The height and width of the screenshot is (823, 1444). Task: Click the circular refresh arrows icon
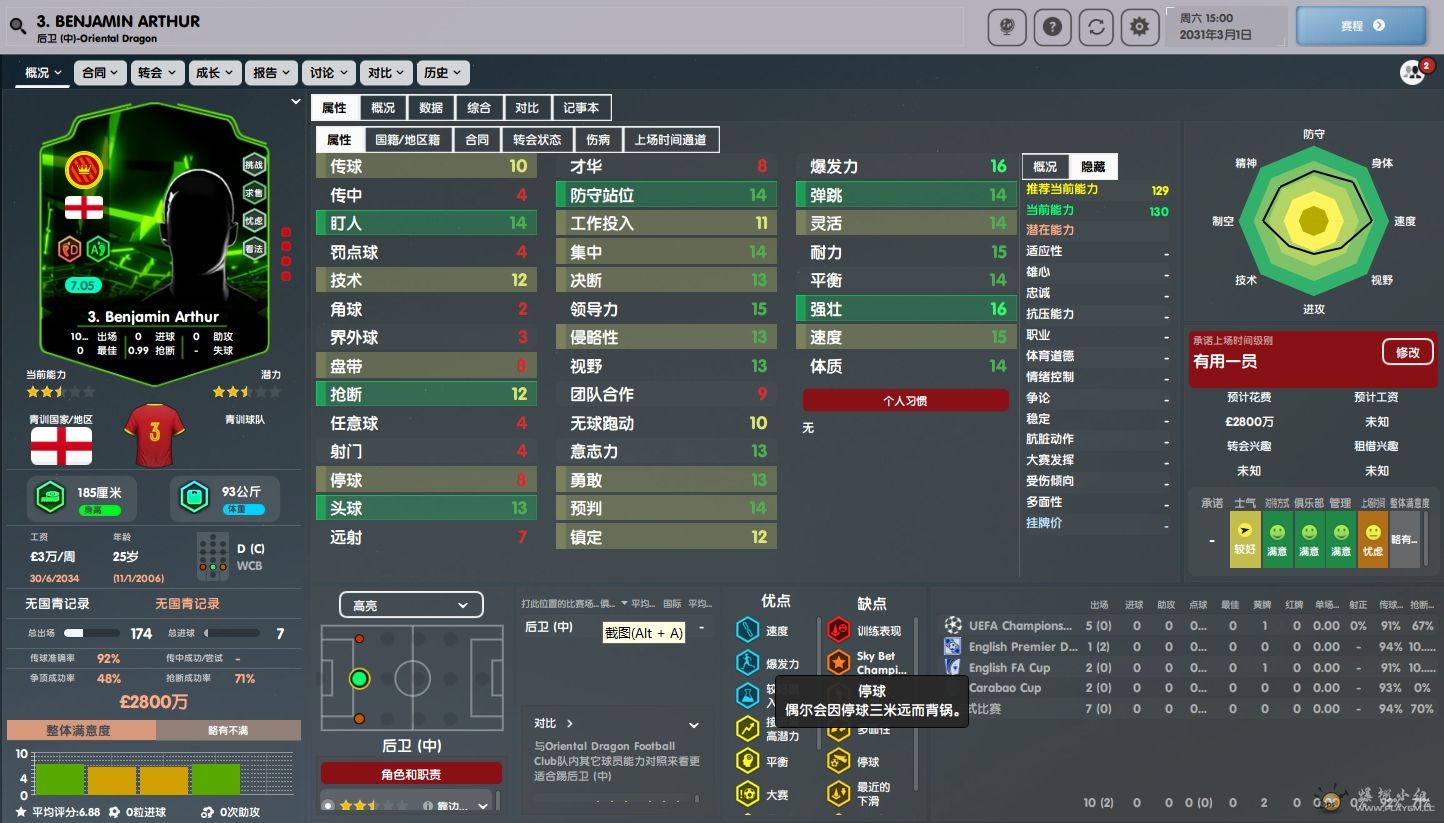point(1096,27)
